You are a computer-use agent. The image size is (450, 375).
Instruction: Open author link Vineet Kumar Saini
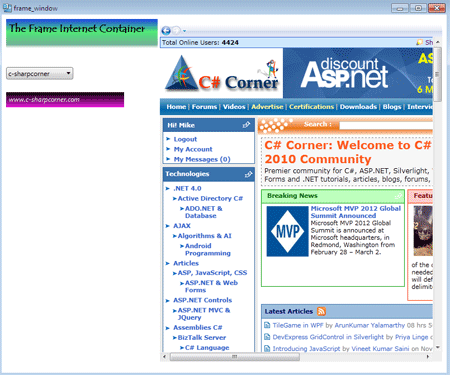(x=380, y=348)
